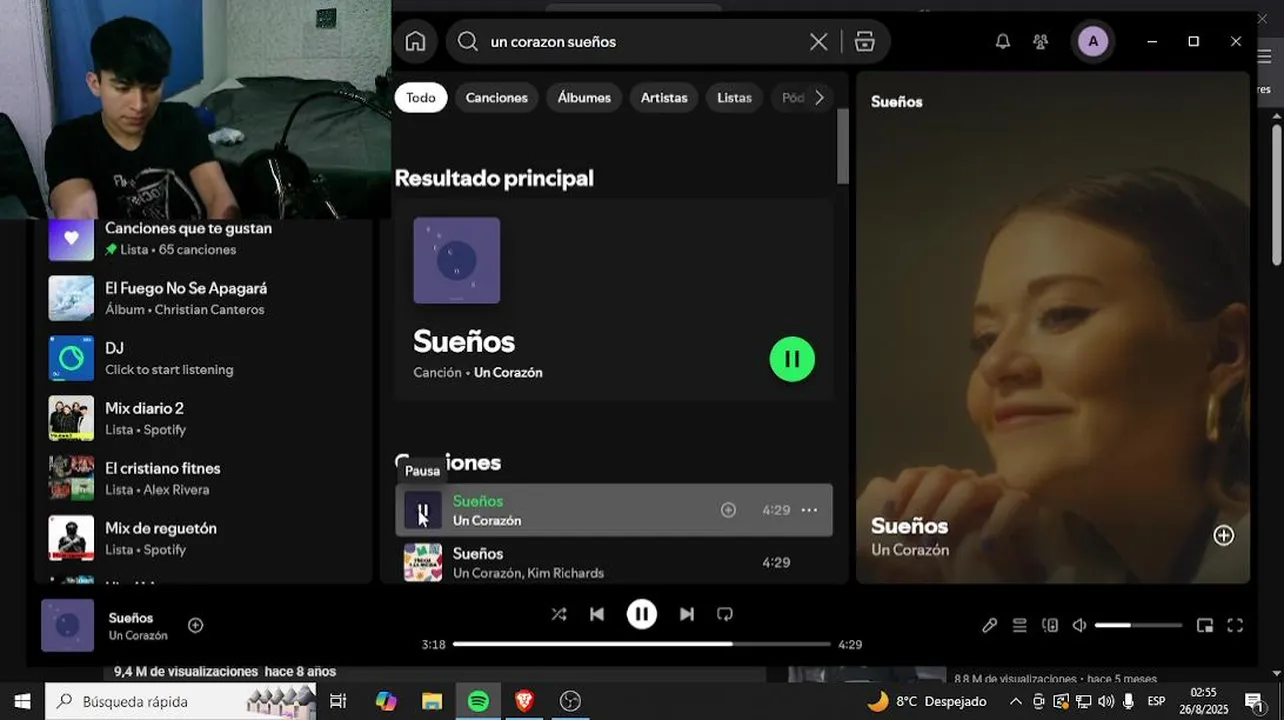Select the Canciones filter chip
This screenshot has height=720, width=1284.
(x=497, y=97)
